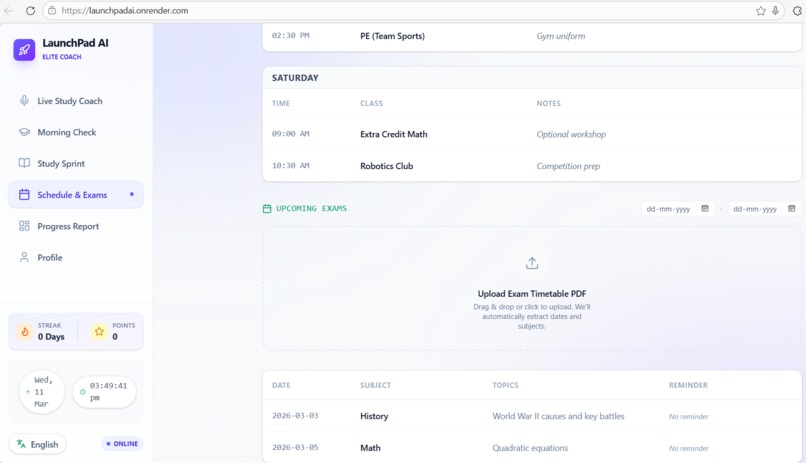
Task: Click the Upload Exam Timetable PDF area
Action: coord(532,289)
